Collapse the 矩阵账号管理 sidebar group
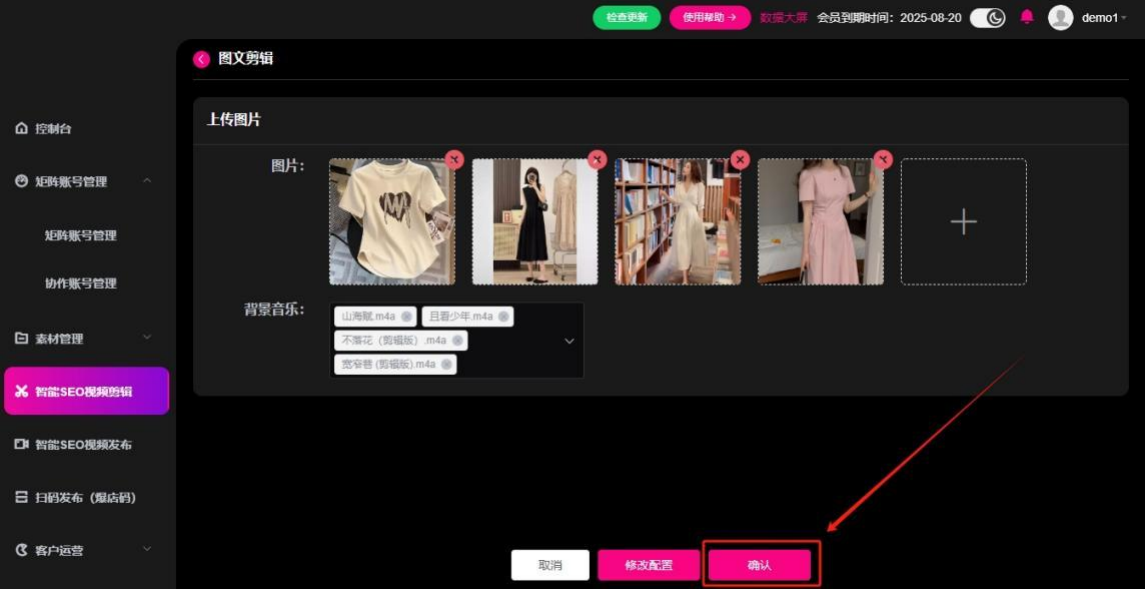The image size is (1145, 589). (x=147, y=181)
